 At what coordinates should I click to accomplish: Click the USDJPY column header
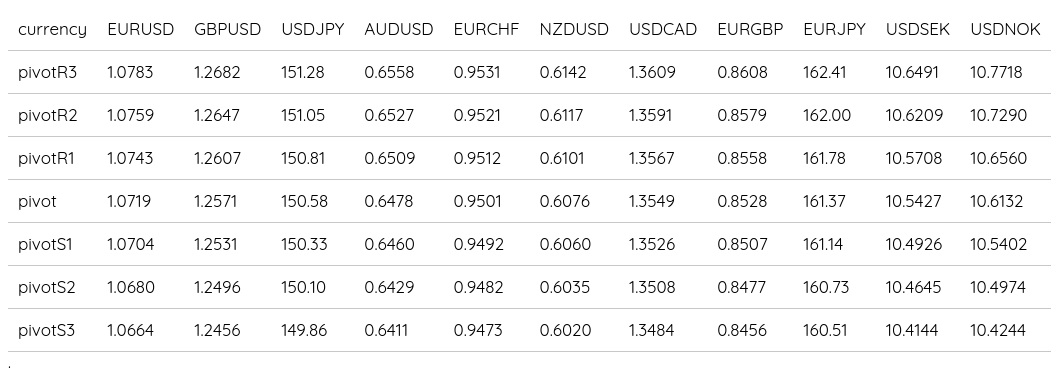click(x=312, y=30)
